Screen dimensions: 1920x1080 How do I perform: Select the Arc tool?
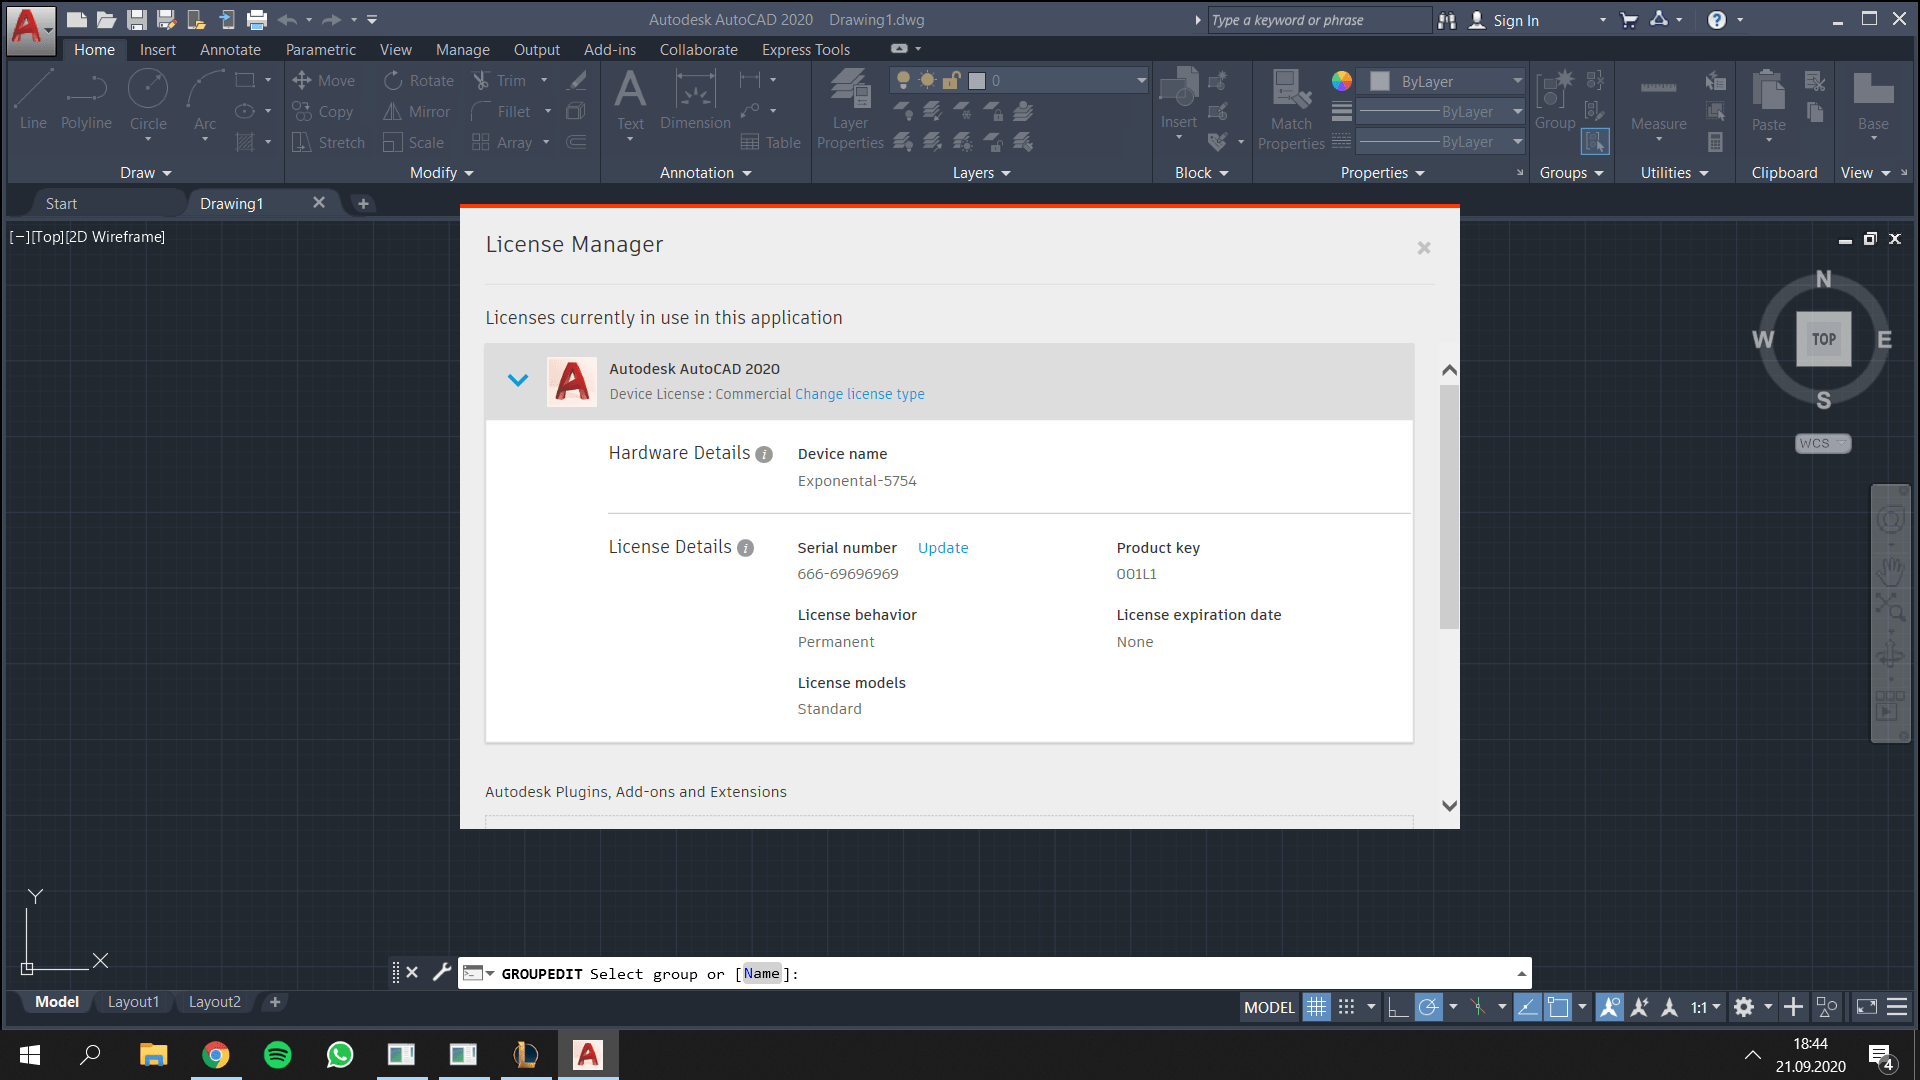[x=205, y=100]
